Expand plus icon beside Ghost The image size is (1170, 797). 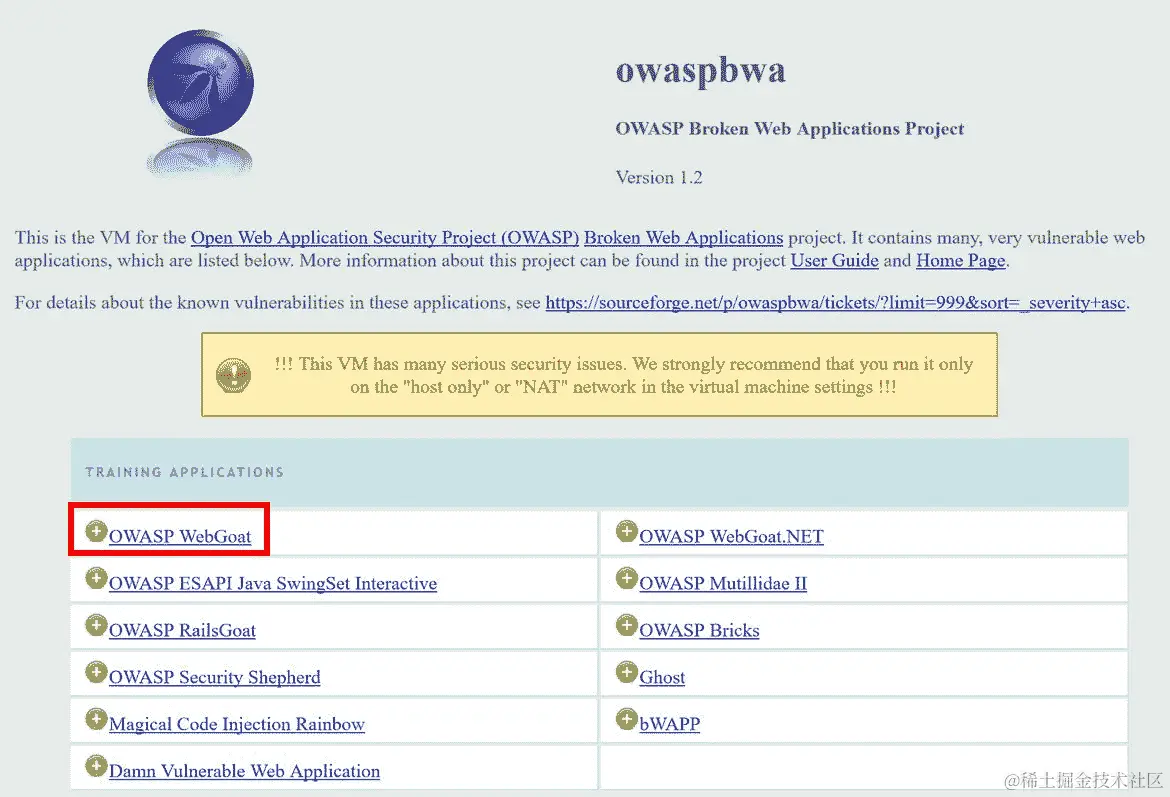pyautogui.click(x=627, y=672)
